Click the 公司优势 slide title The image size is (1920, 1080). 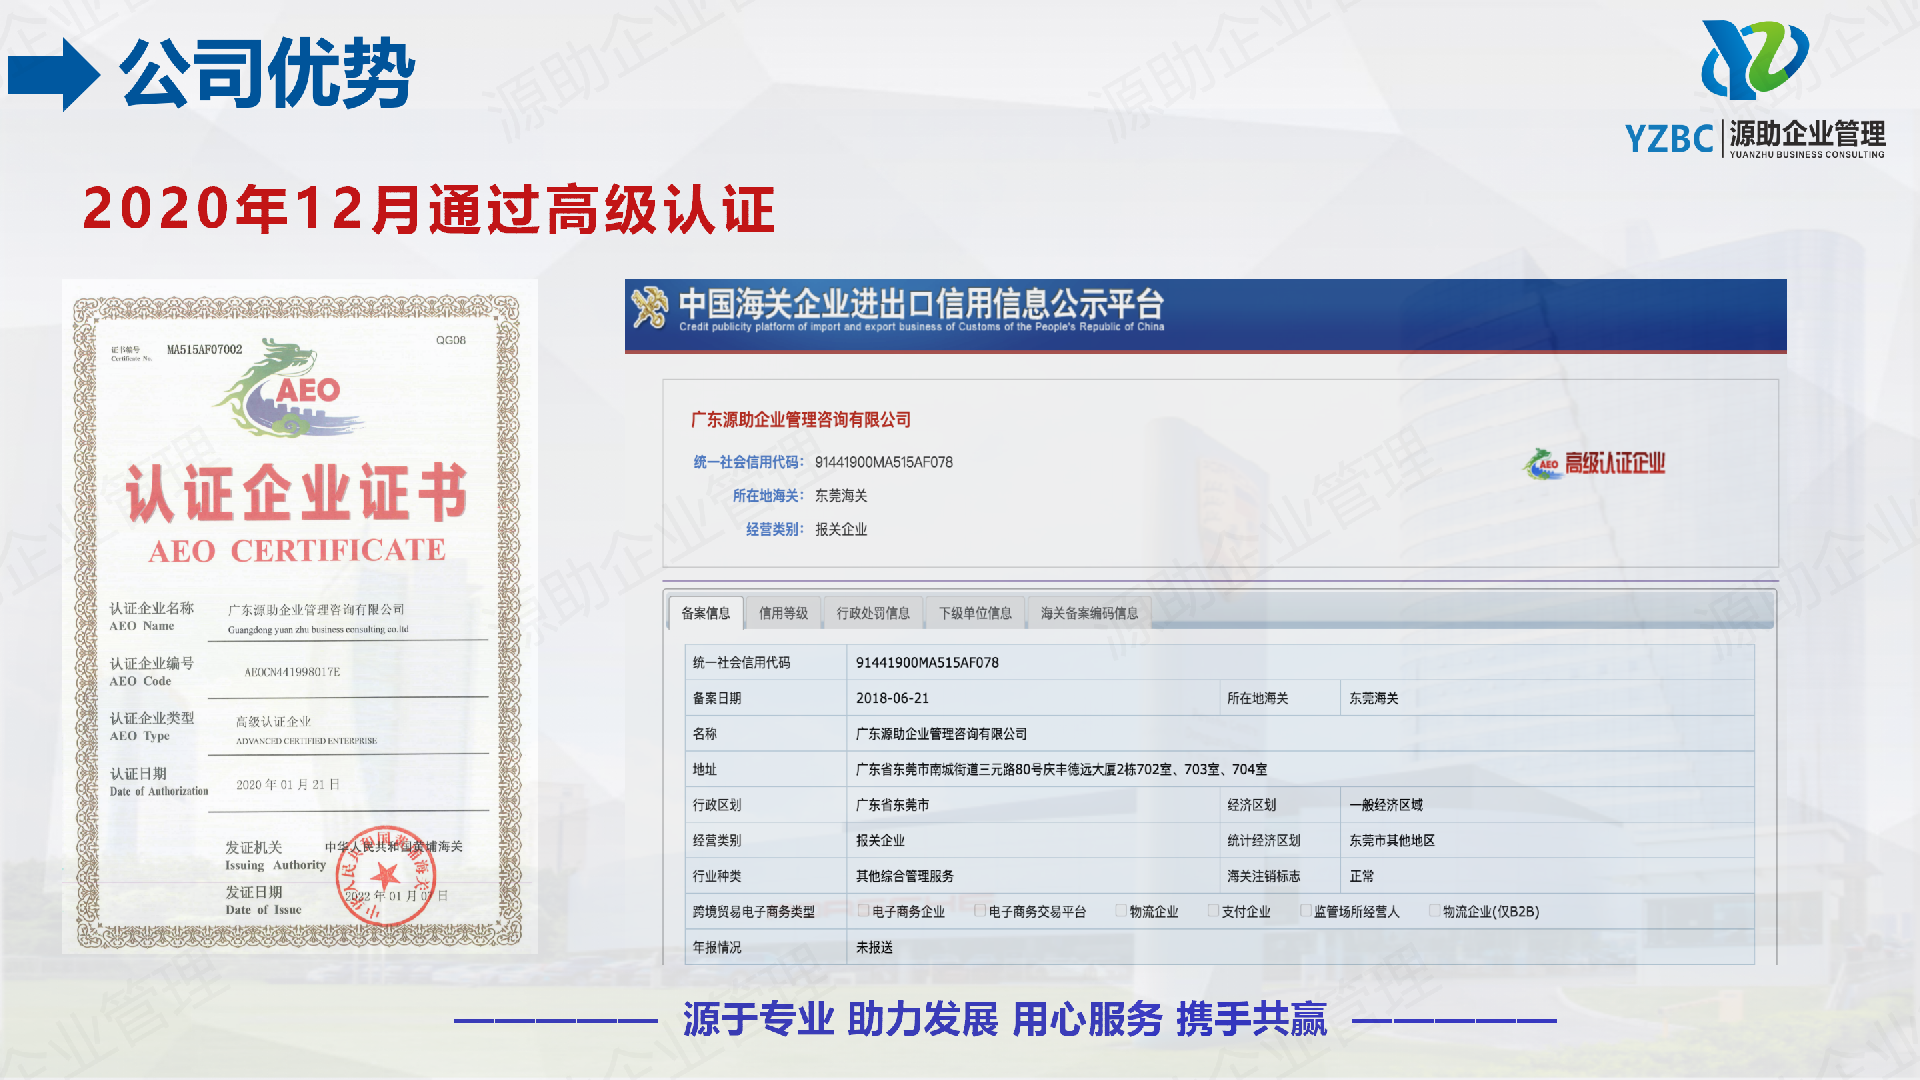coord(267,73)
